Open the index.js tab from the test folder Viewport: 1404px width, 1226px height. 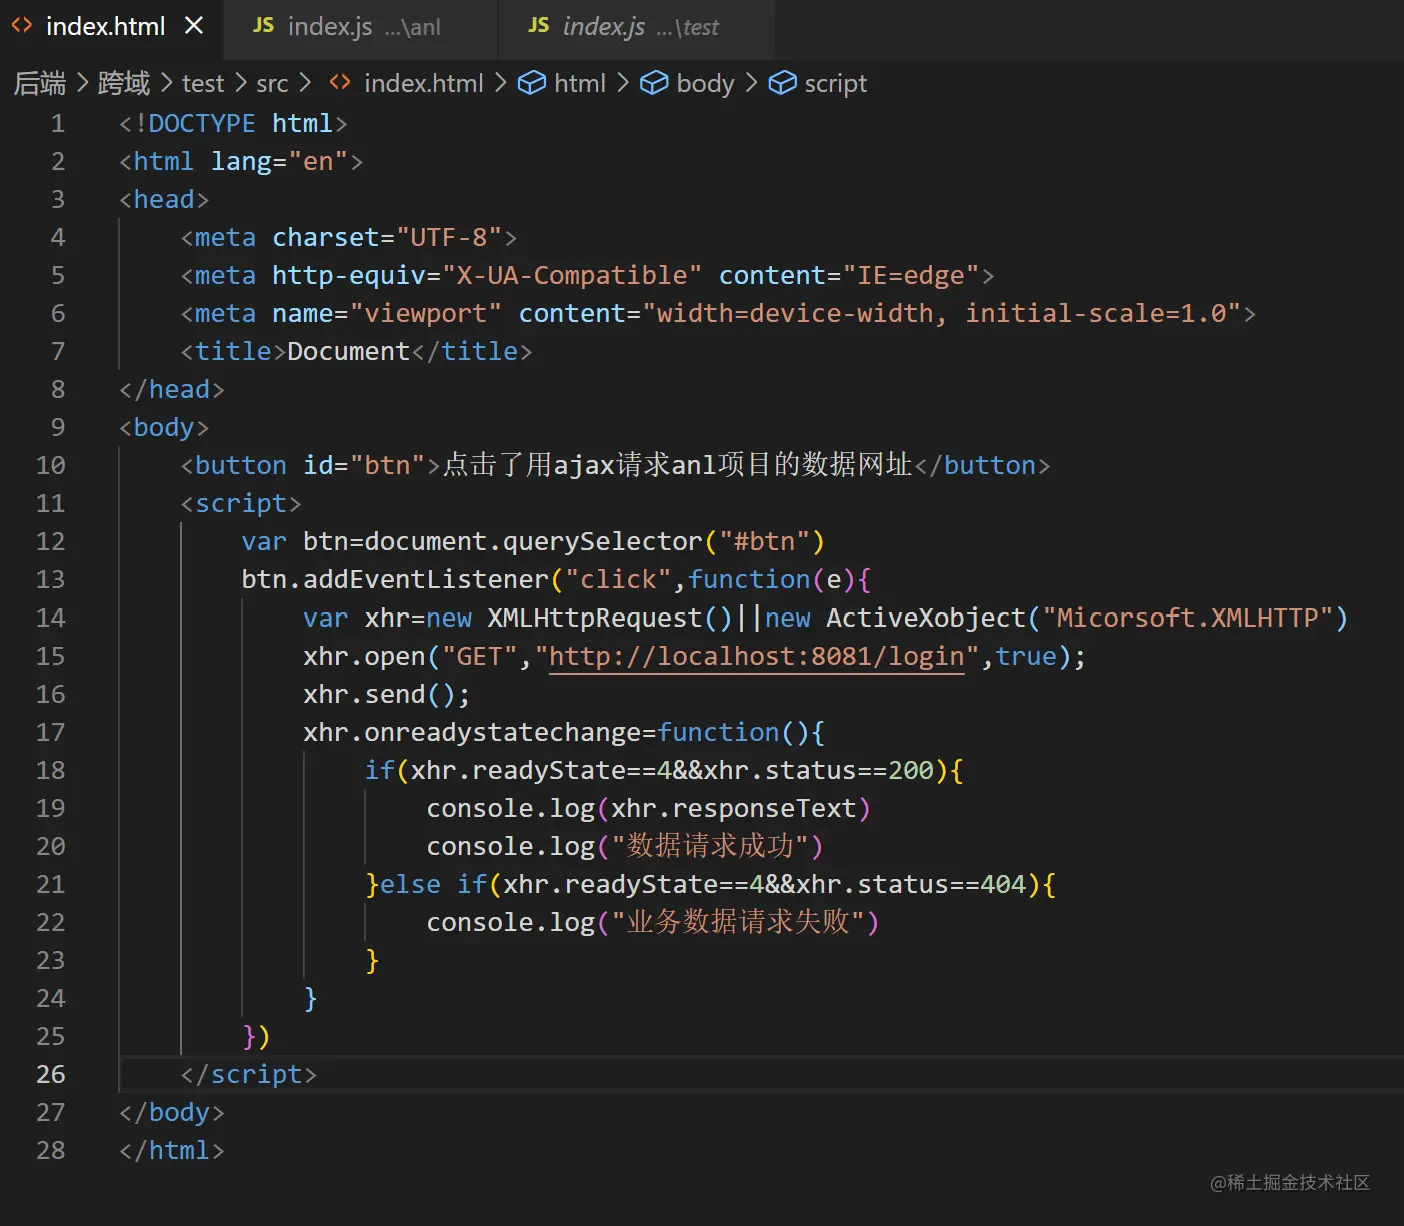pos(635,26)
